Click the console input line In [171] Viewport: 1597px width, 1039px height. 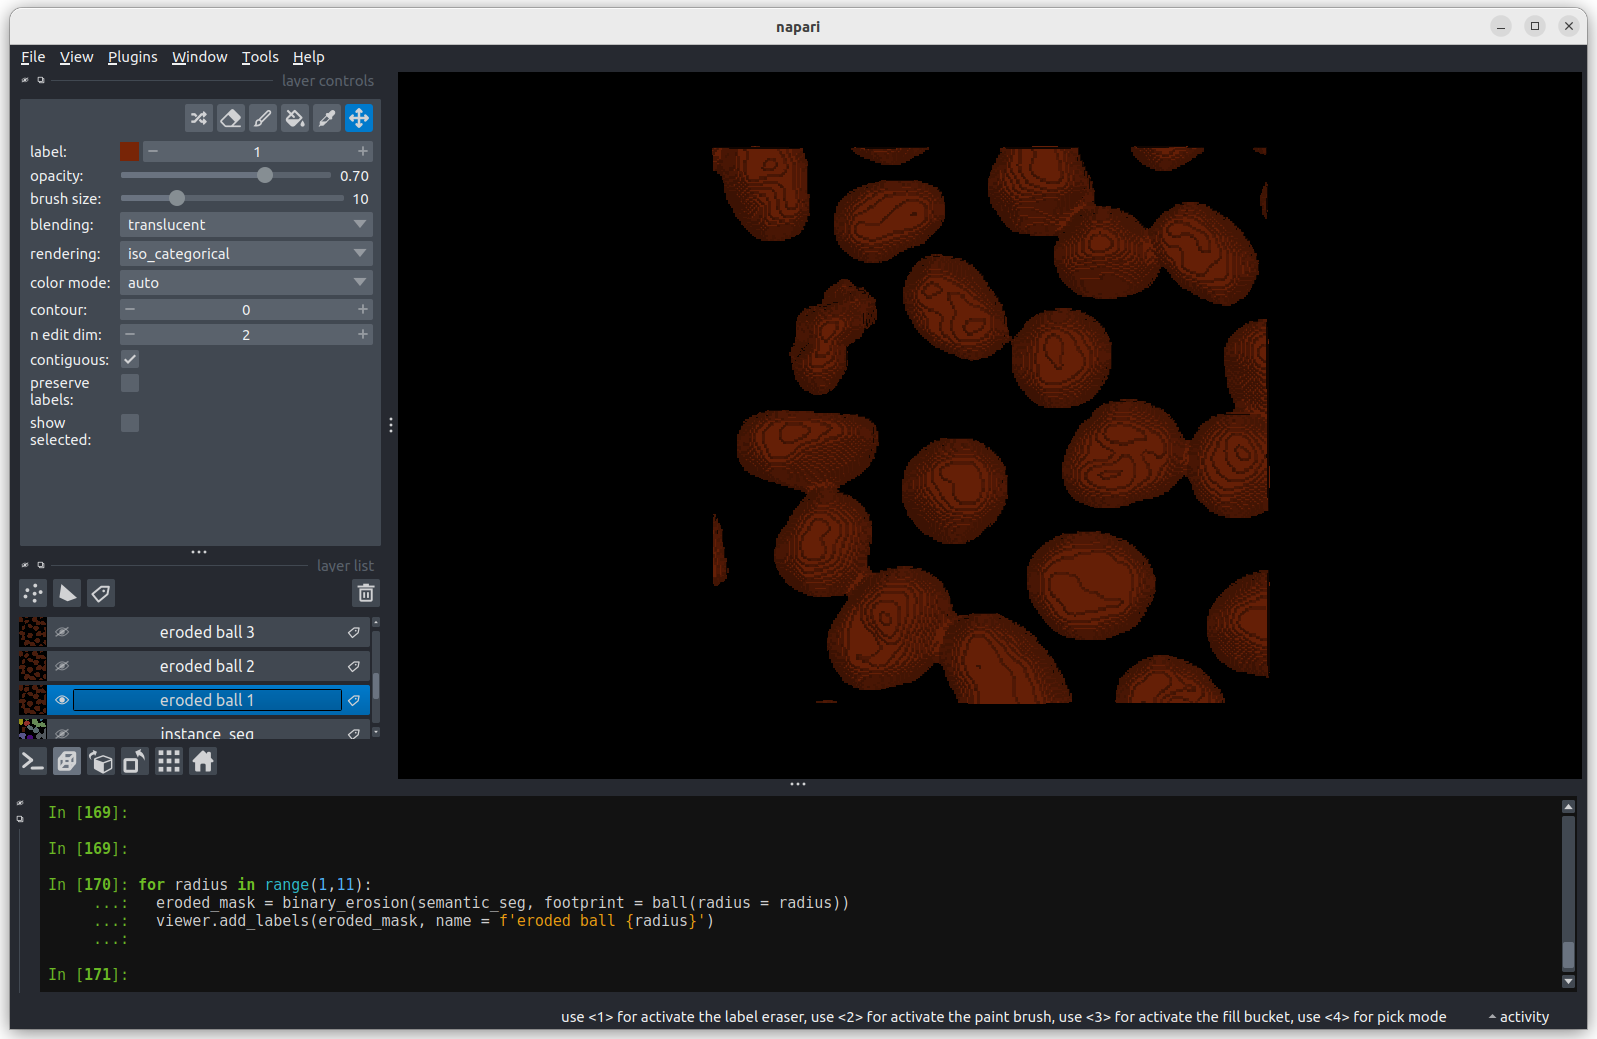800,974
